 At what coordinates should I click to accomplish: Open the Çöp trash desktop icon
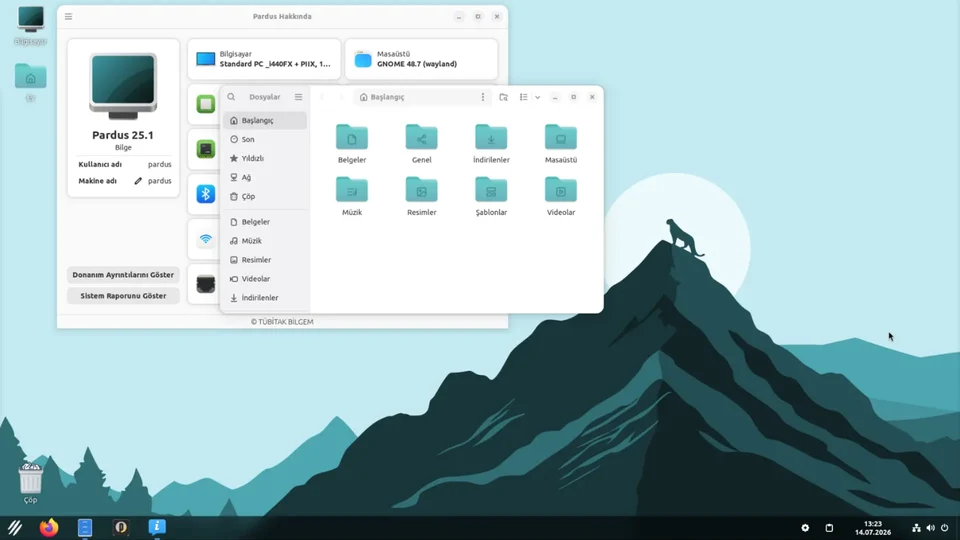click(31, 483)
